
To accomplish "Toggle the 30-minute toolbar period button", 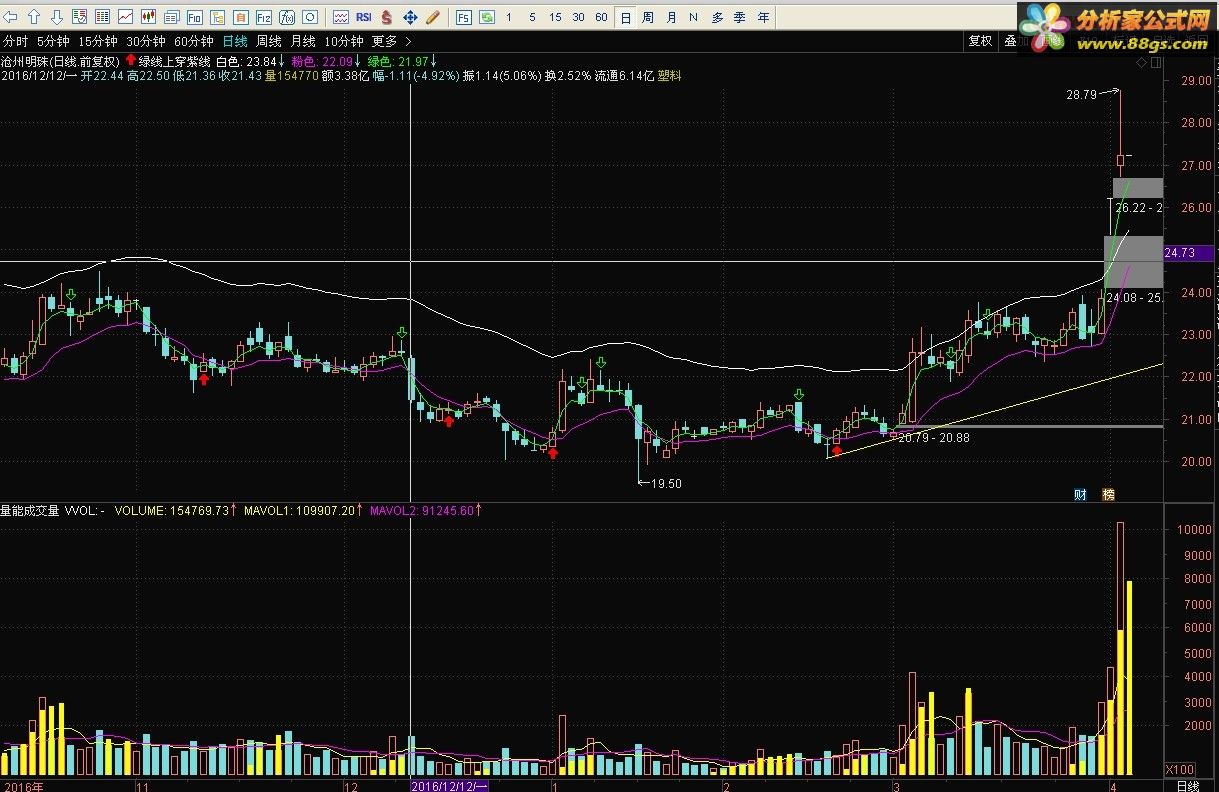I will [578, 17].
